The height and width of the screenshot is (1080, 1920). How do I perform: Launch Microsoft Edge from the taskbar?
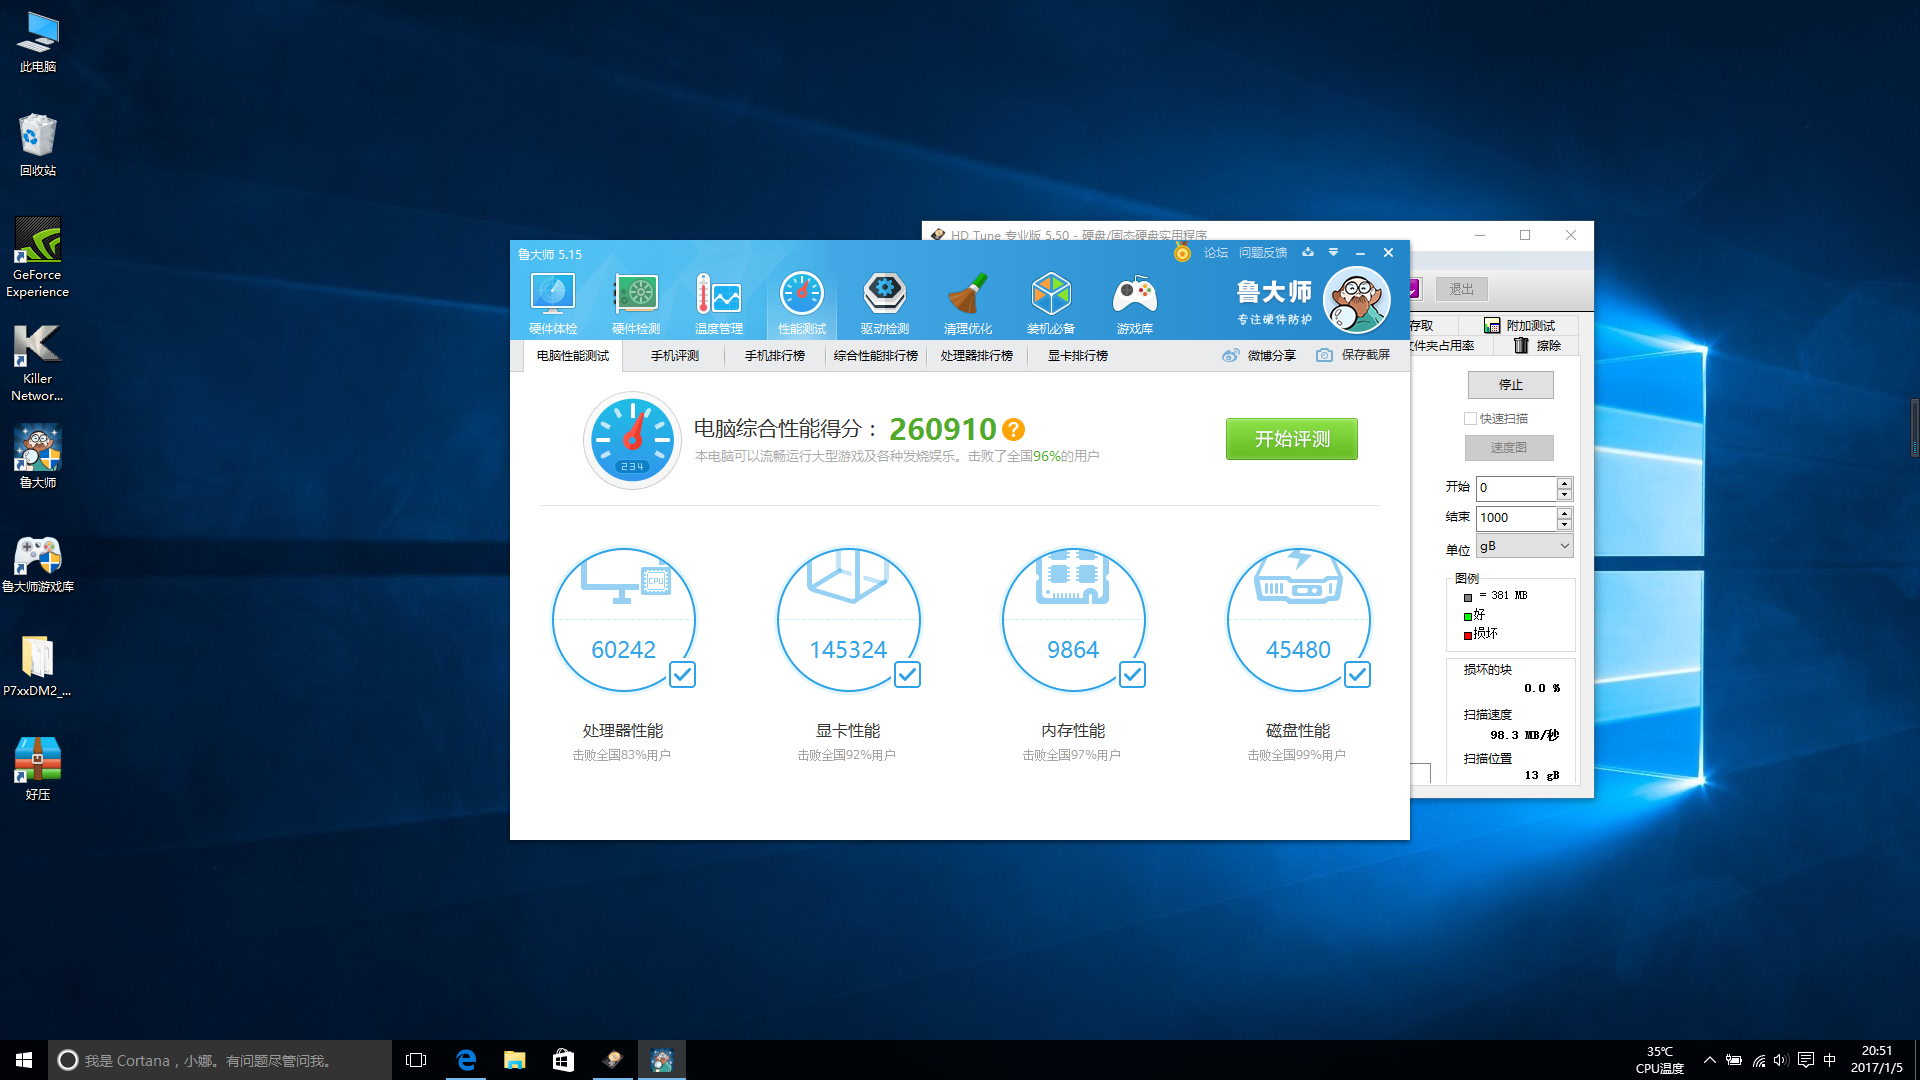click(x=465, y=1060)
